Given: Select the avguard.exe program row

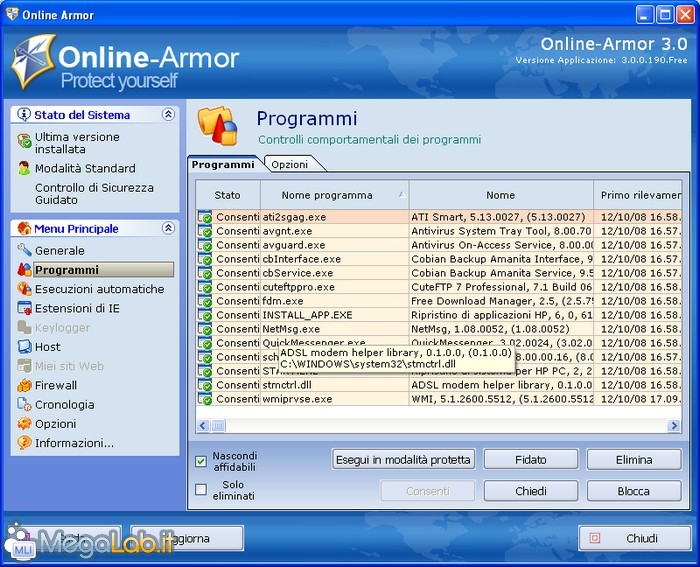Looking at the screenshot, I should point(293,245).
